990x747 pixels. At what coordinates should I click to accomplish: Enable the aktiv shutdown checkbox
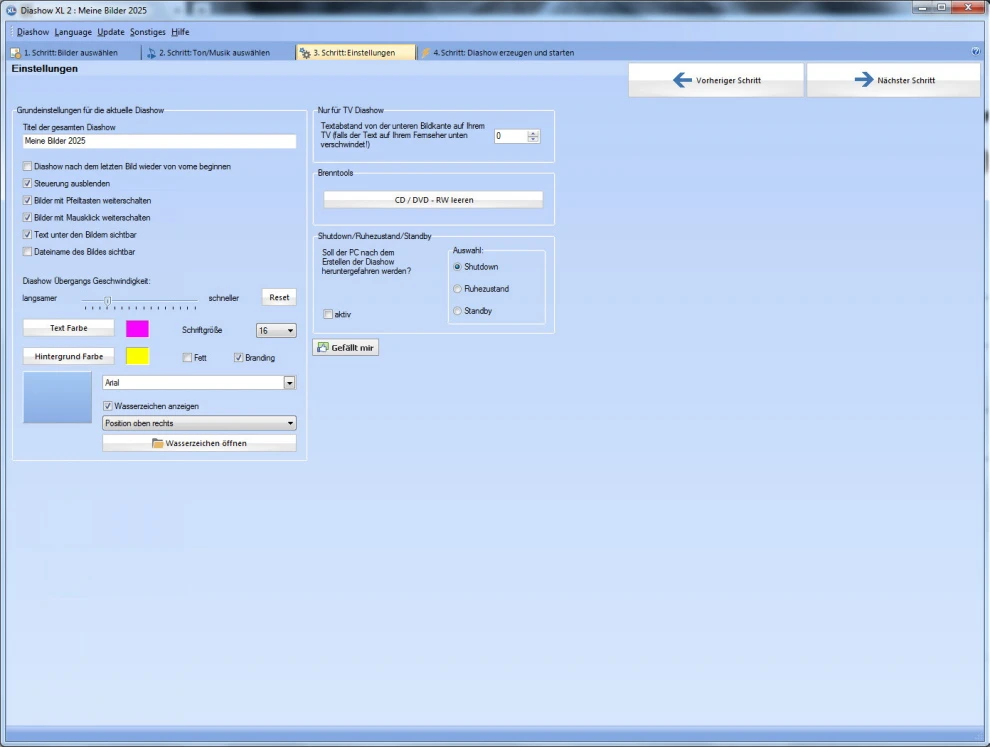point(328,314)
